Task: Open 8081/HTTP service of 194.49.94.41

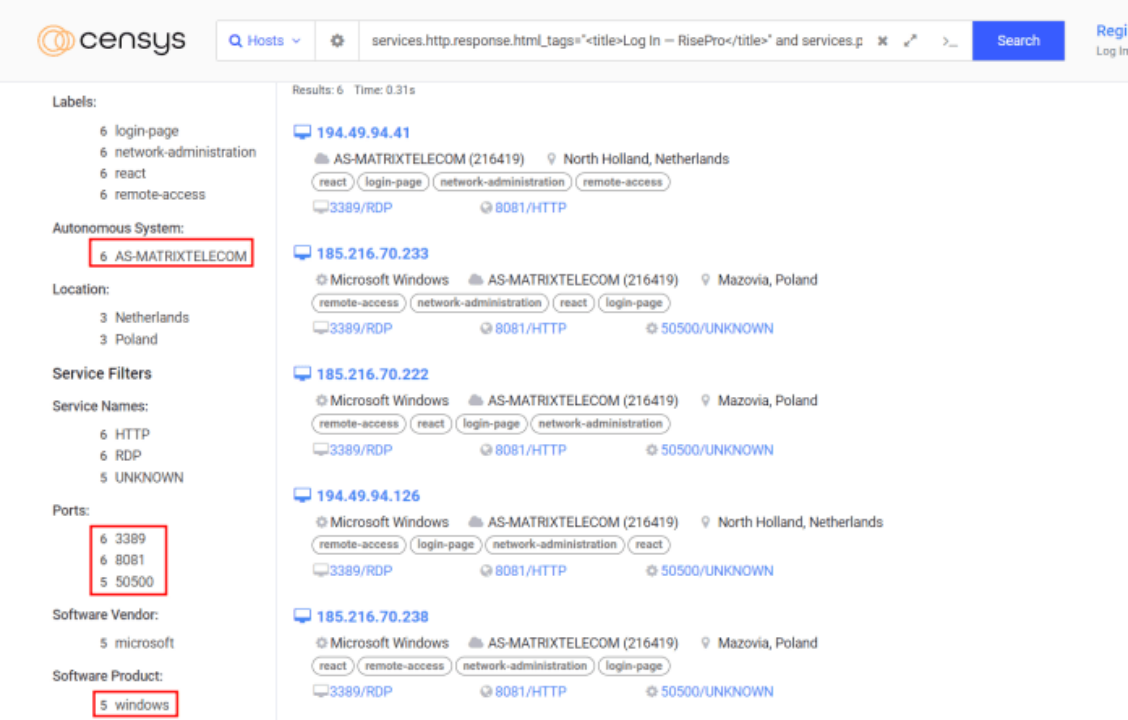Action: click(x=530, y=208)
